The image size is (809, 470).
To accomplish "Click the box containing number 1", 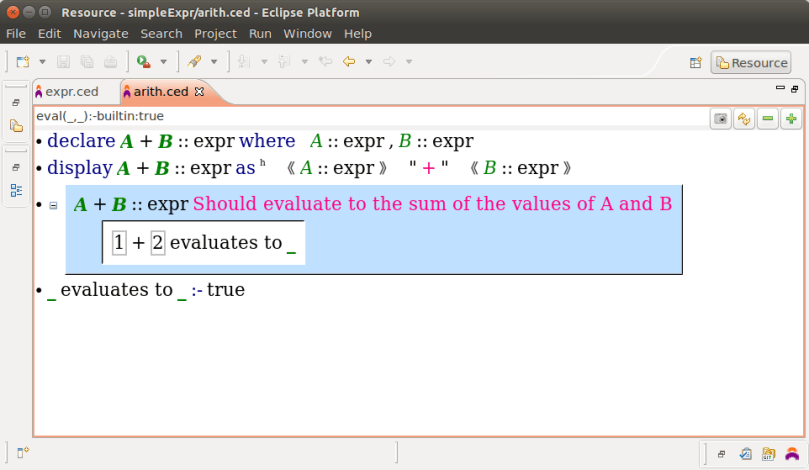I will 119,243.
